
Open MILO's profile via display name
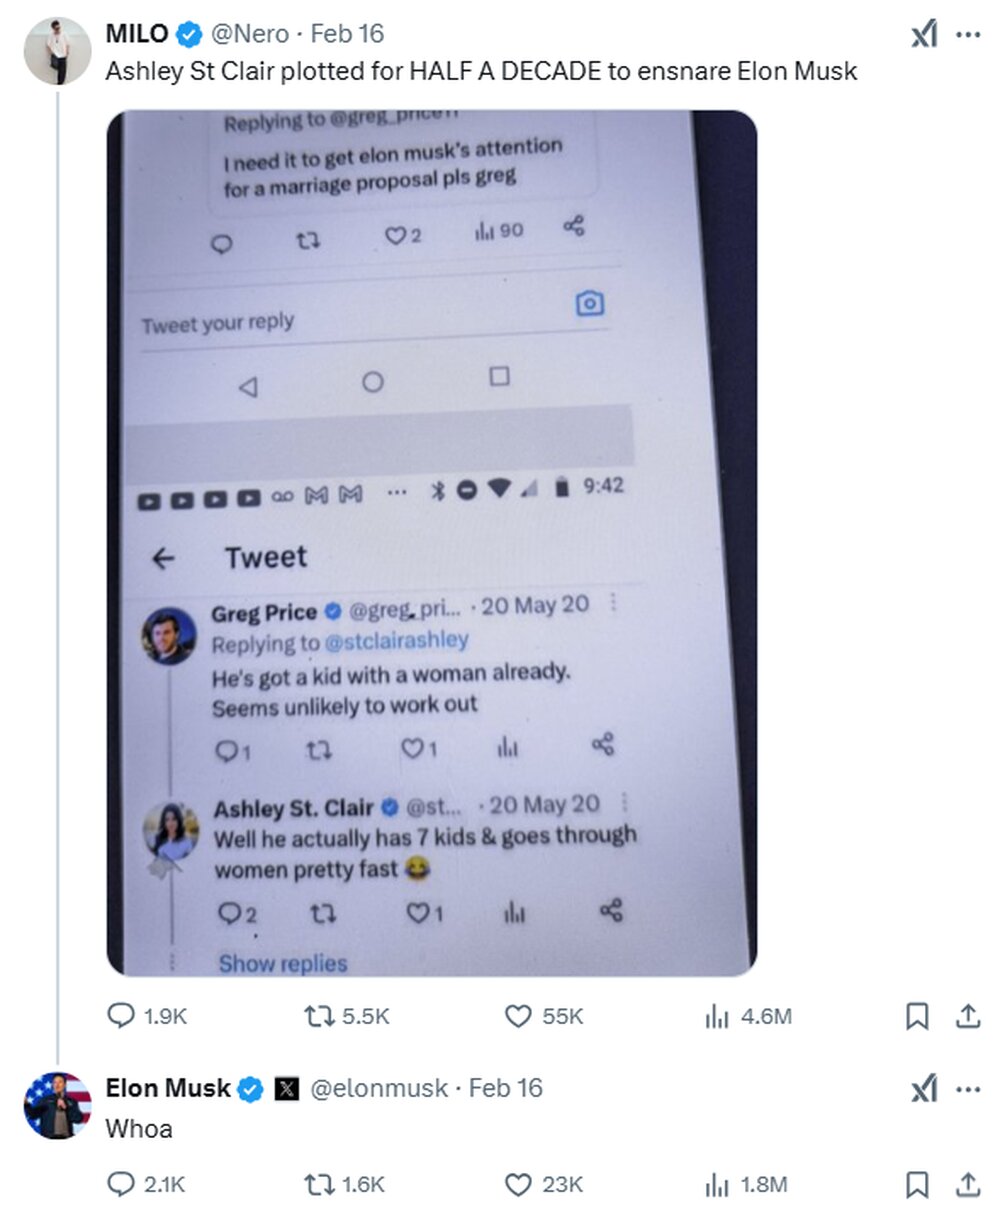pos(137,34)
